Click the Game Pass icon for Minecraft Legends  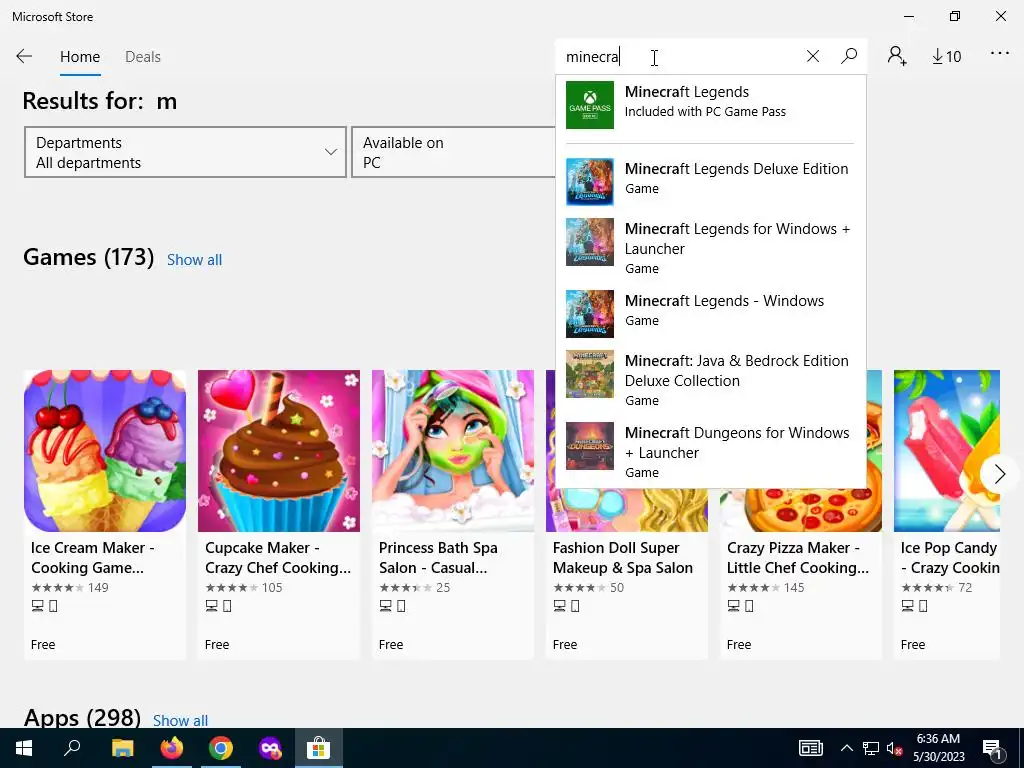[x=590, y=104]
